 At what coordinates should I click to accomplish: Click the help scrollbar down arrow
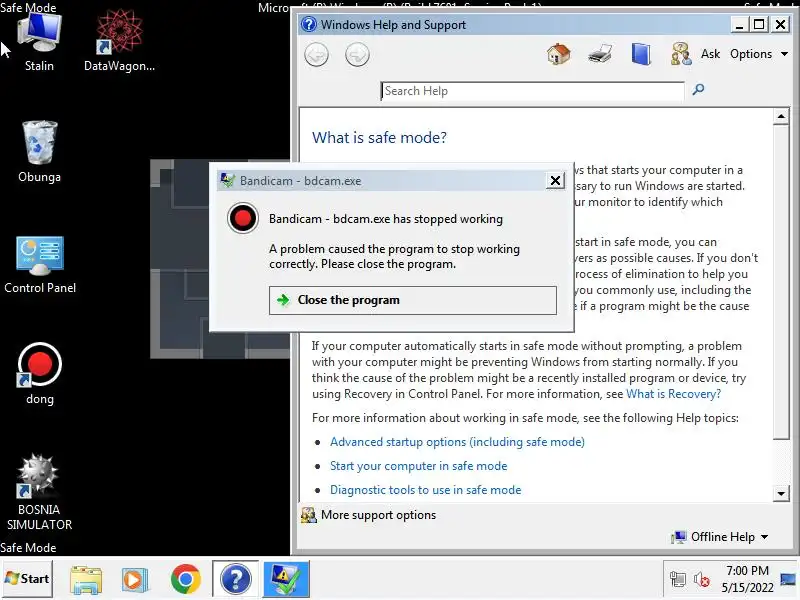(781, 493)
